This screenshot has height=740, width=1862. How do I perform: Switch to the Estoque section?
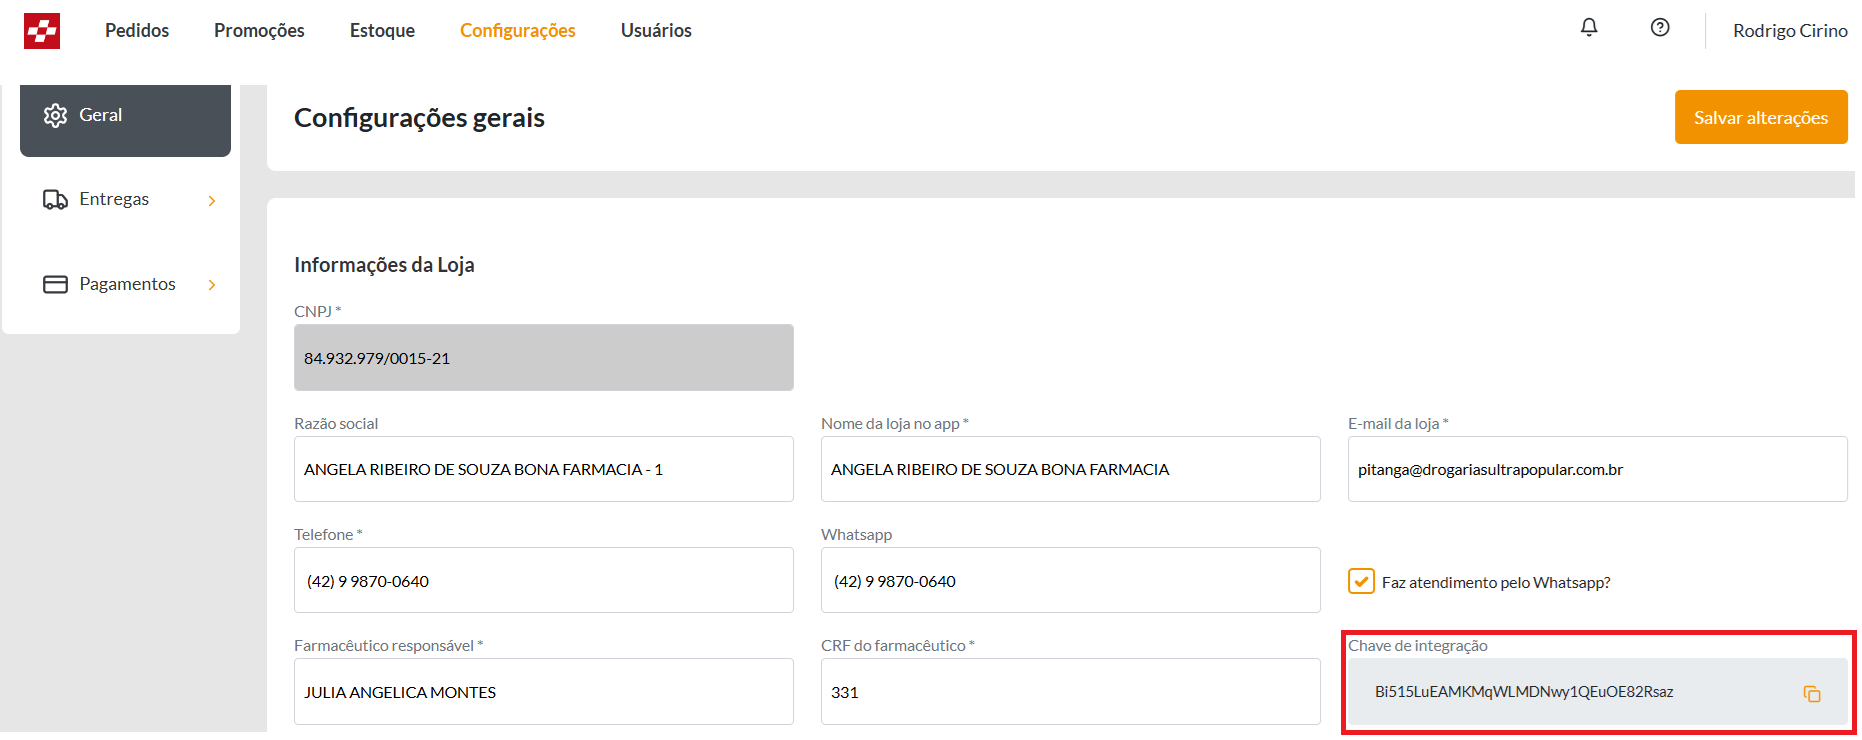tap(382, 31)
